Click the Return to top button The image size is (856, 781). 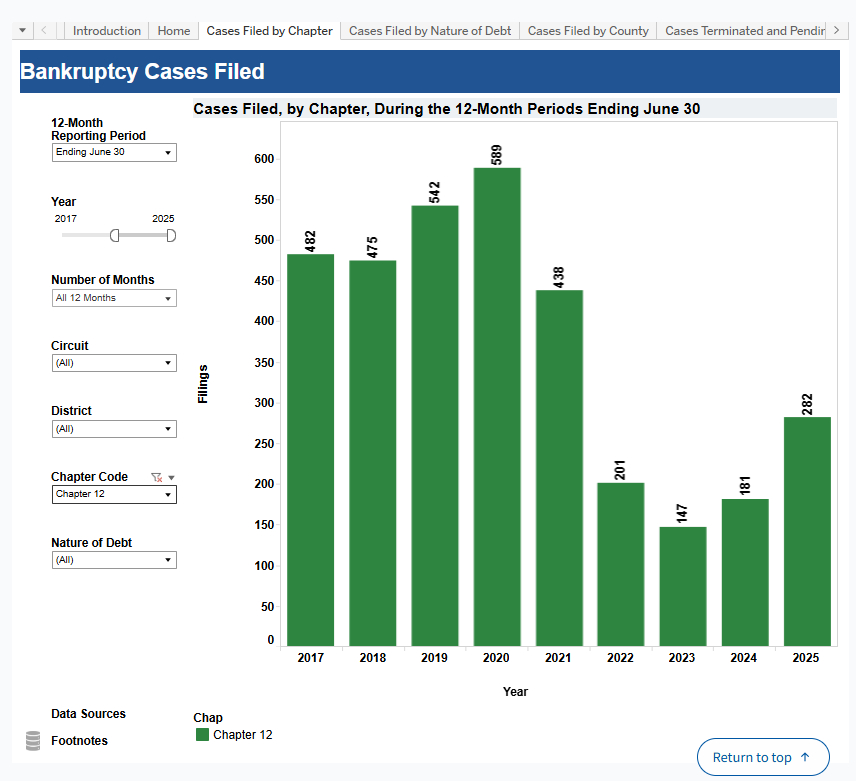(763, 757)
